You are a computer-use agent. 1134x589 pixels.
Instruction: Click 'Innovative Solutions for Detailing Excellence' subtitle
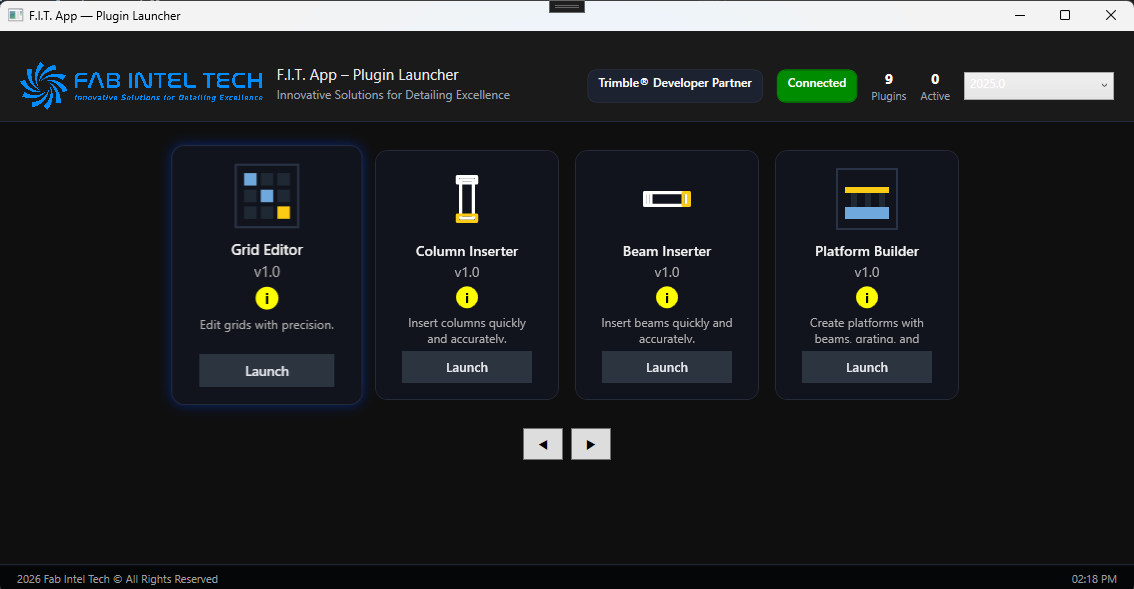tap(393, 95)
